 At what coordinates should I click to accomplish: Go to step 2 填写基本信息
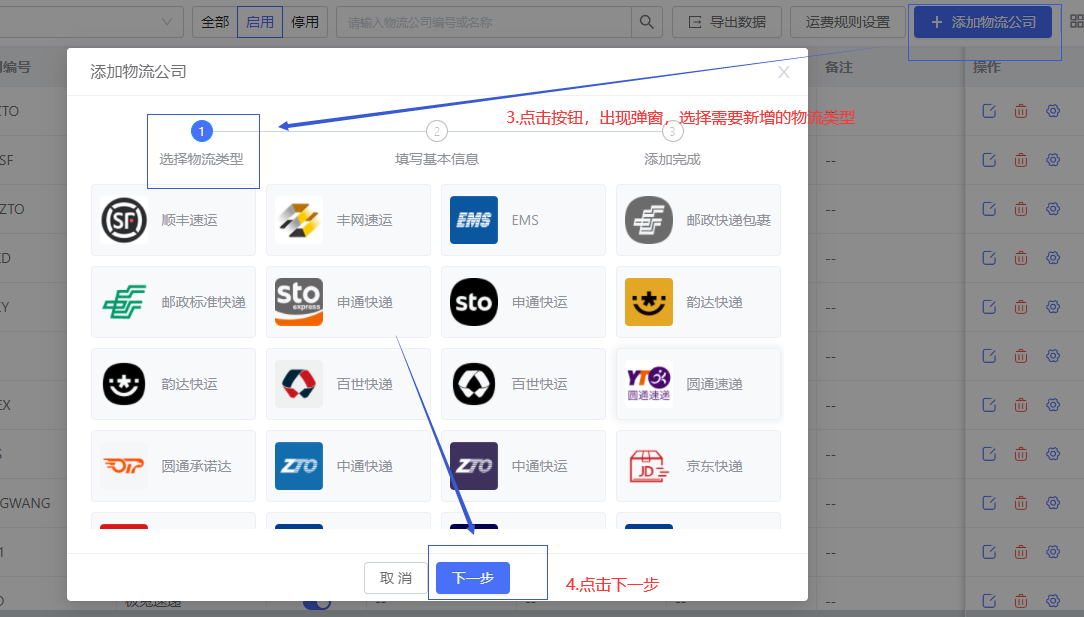(x=436, y=145)
